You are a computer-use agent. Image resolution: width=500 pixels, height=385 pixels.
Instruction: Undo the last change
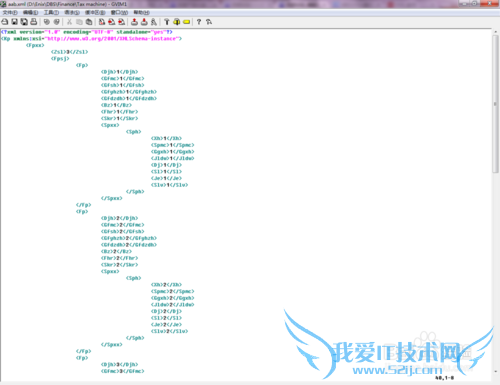[47, 22]
